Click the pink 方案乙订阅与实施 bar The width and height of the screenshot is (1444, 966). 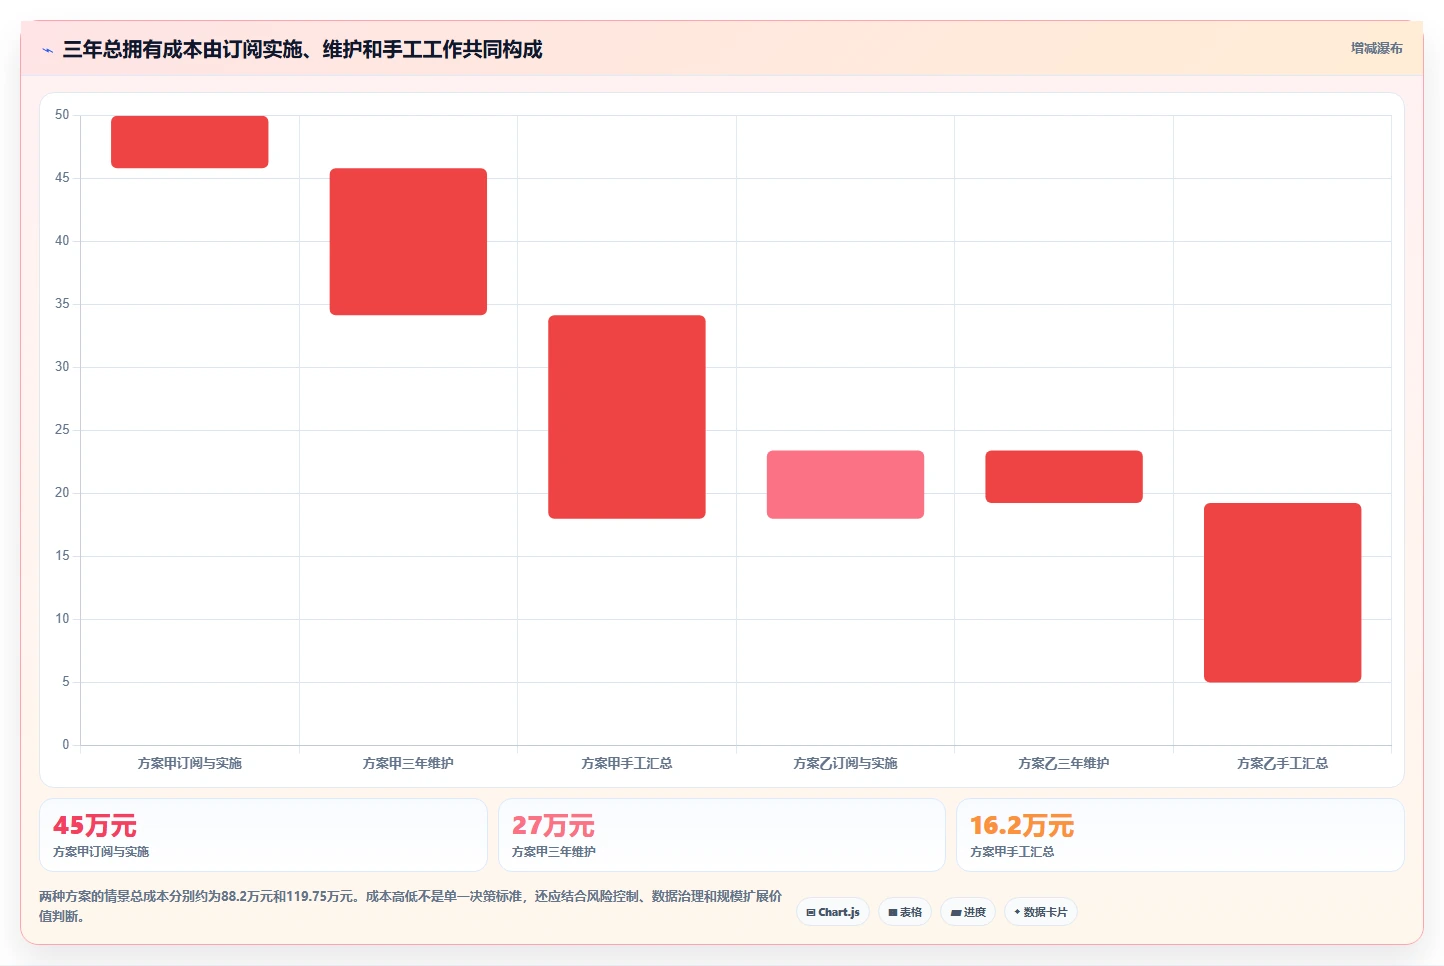(x=845, y=485)
